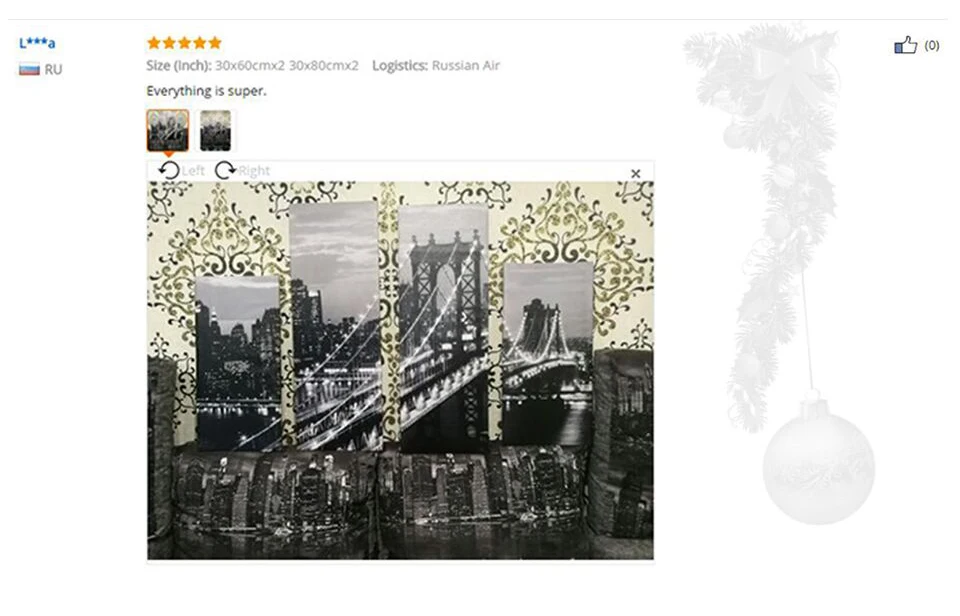Viewport: 960px width, 616px height.
Task: Click the first orange rating star
Action: point(154,42)
